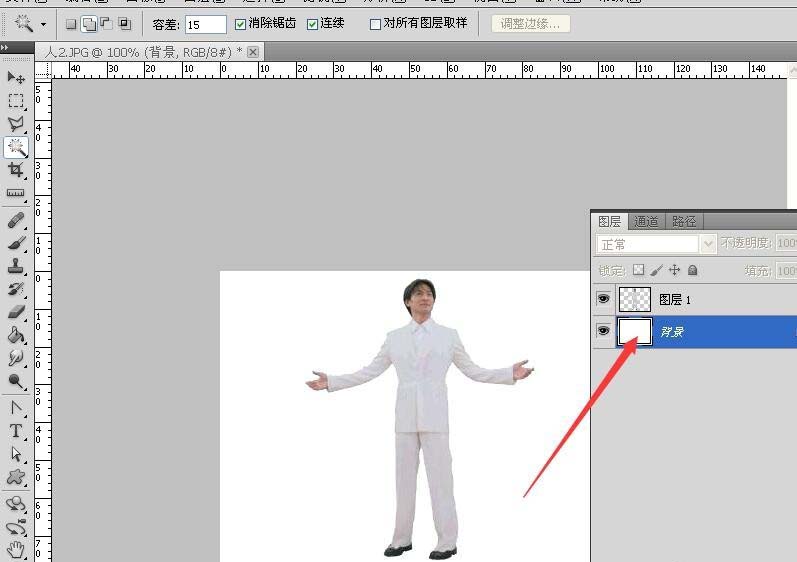Toggle lock transparent pixels icon

[x=638, y=270]
